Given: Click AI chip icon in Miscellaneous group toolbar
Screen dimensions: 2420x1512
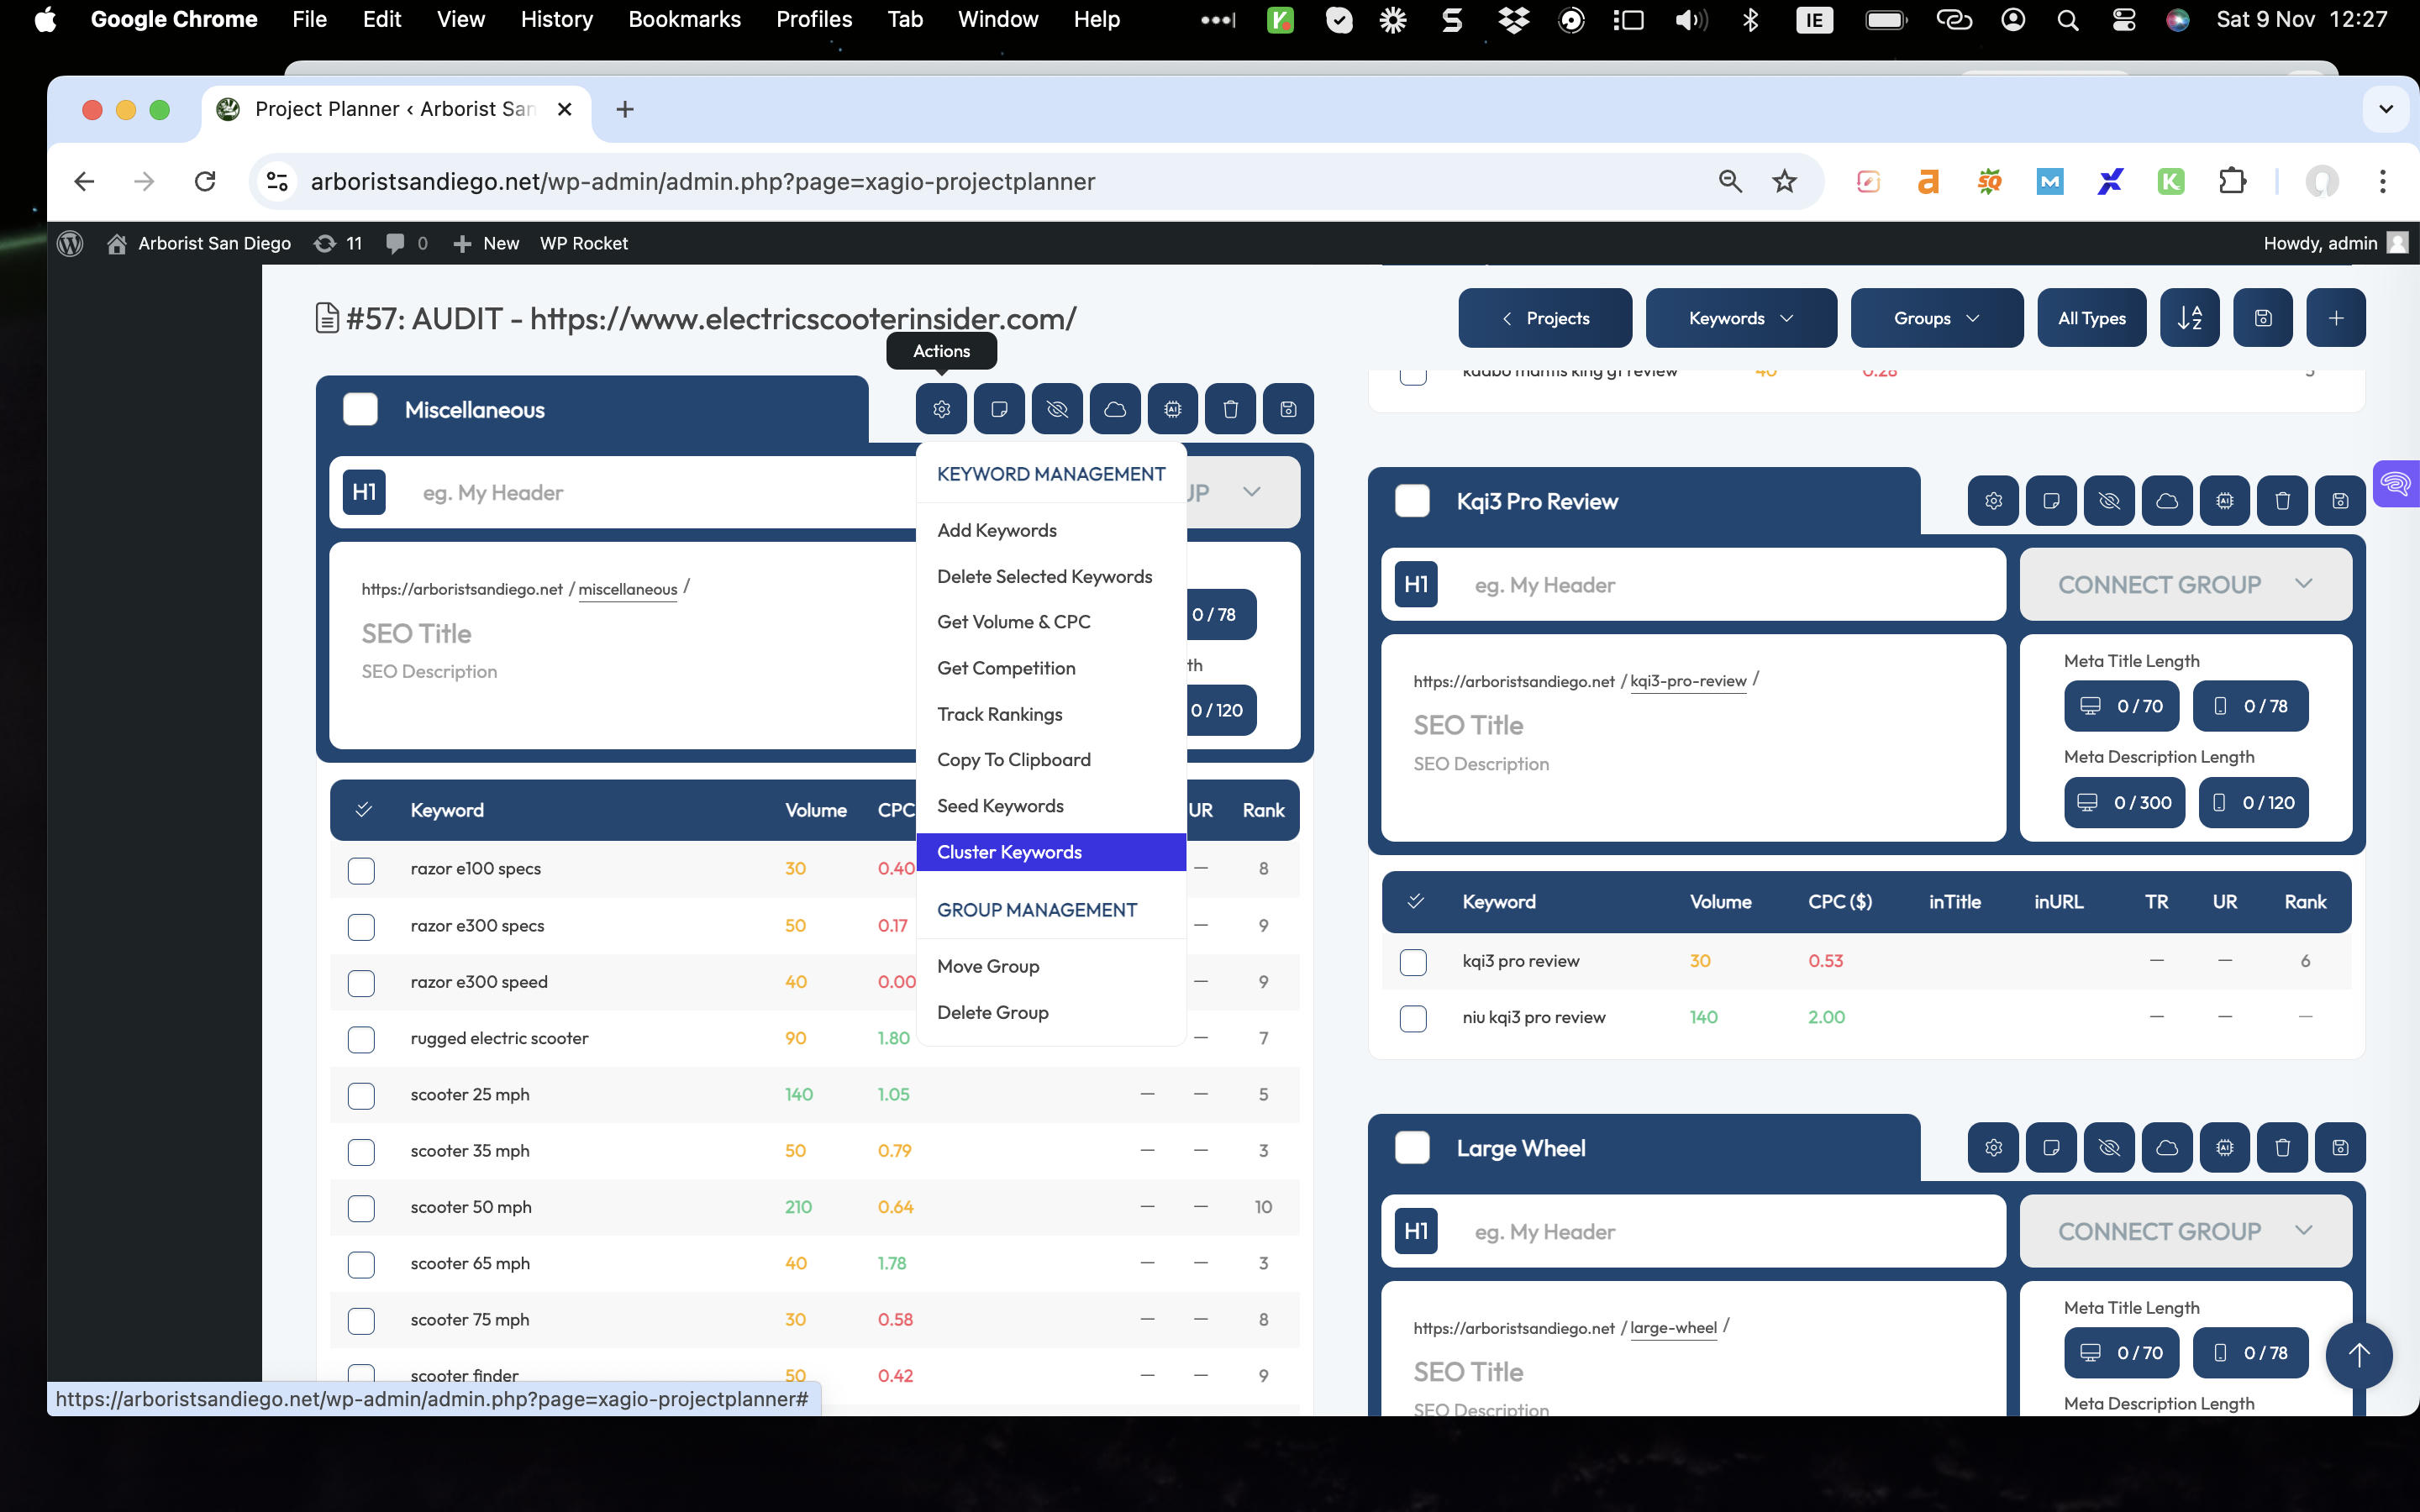Looking at the screenshot, I should (1173, 409).
